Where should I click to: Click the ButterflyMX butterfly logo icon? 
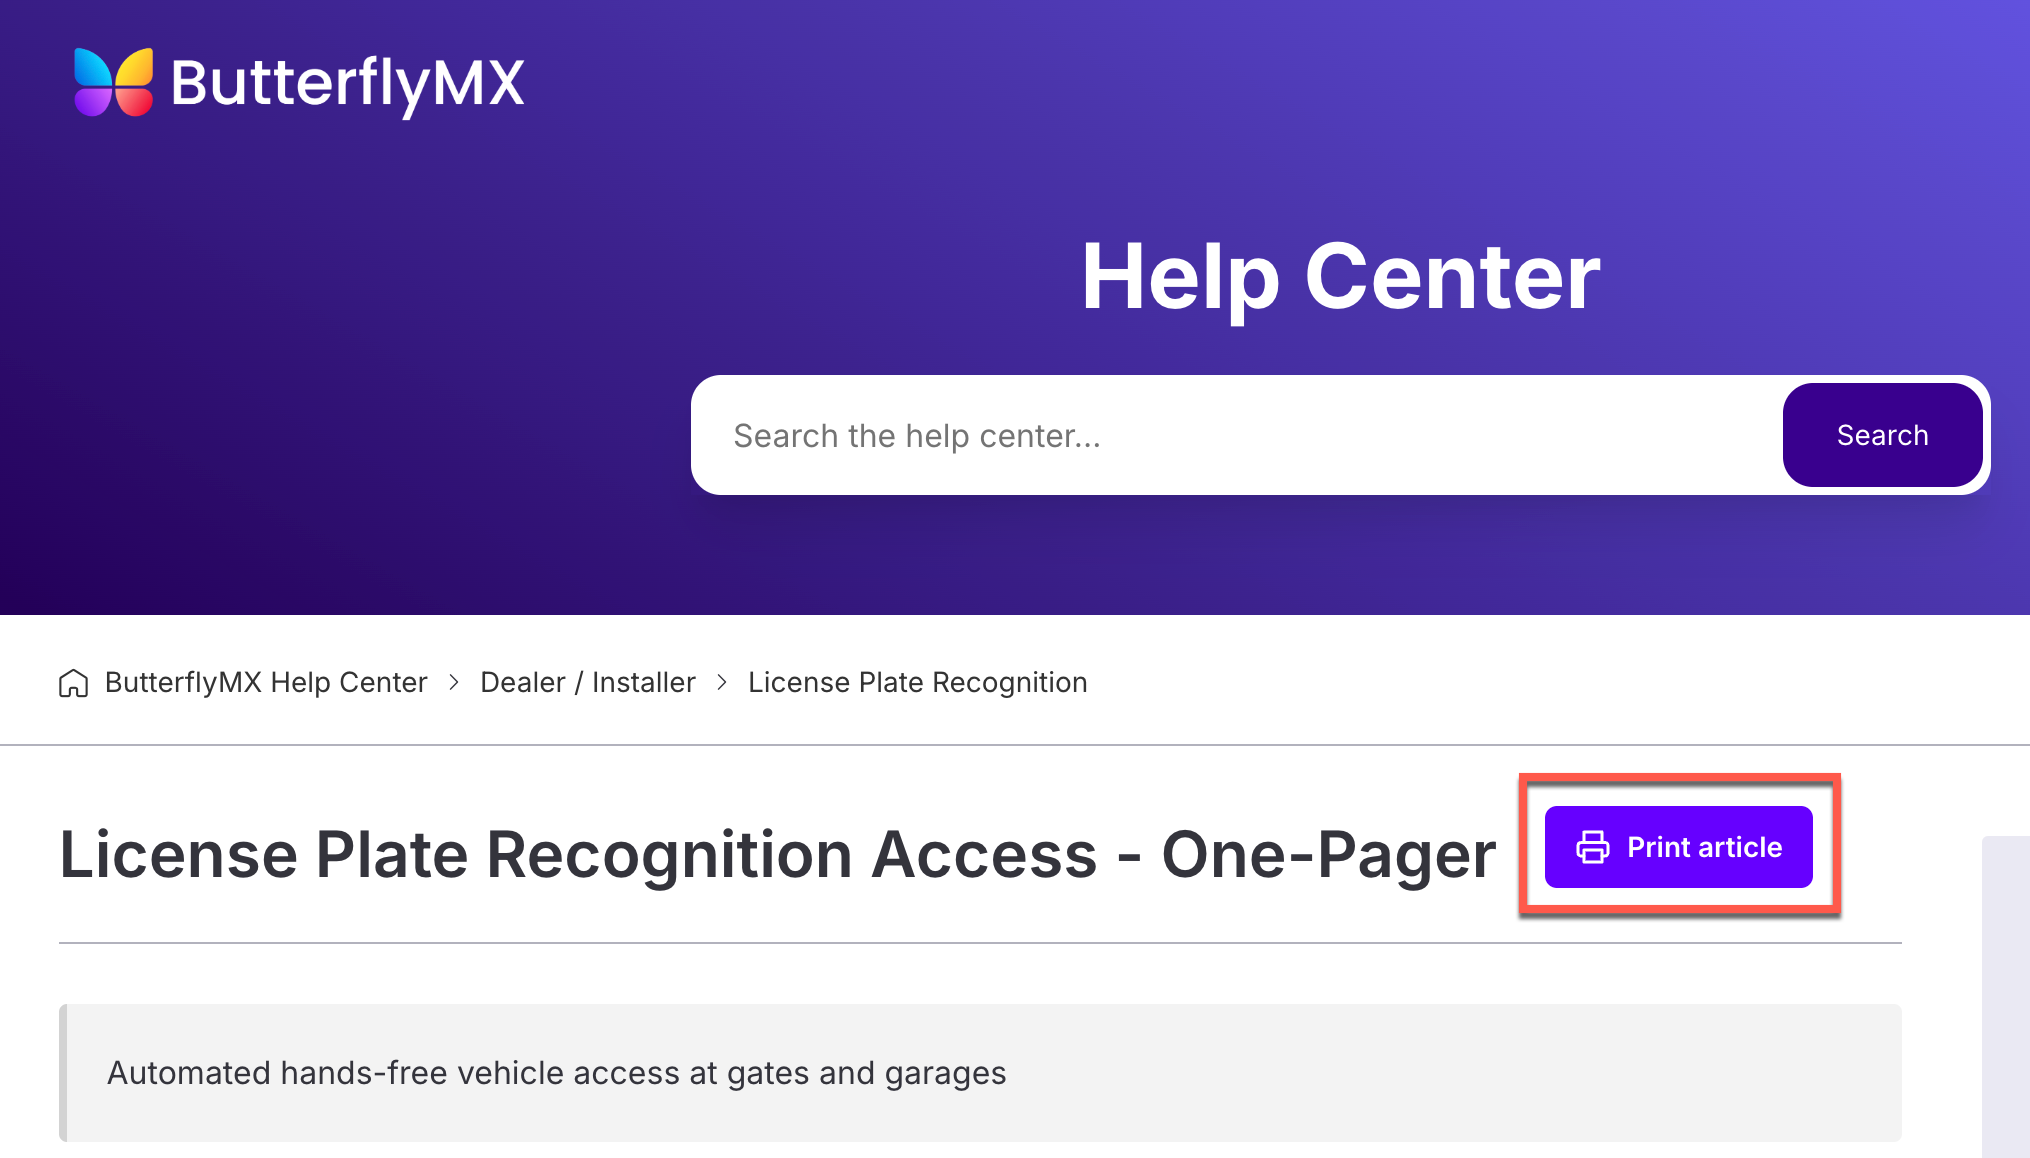[113, 82]
